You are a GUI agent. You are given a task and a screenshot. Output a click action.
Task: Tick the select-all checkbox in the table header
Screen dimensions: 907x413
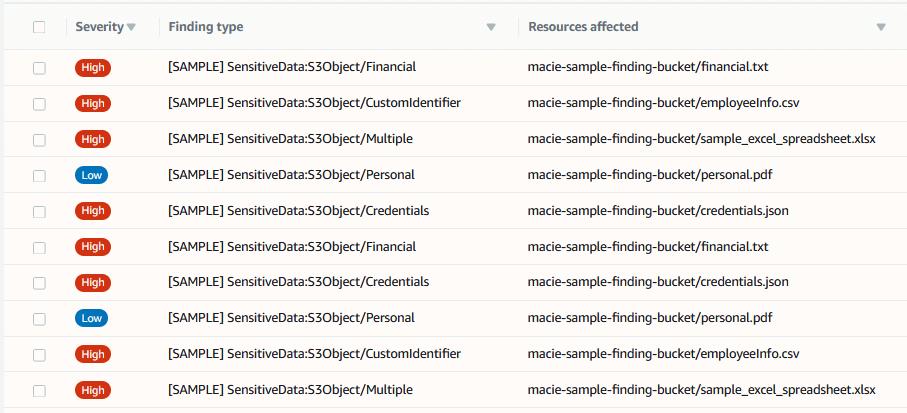tap(39, 27)
